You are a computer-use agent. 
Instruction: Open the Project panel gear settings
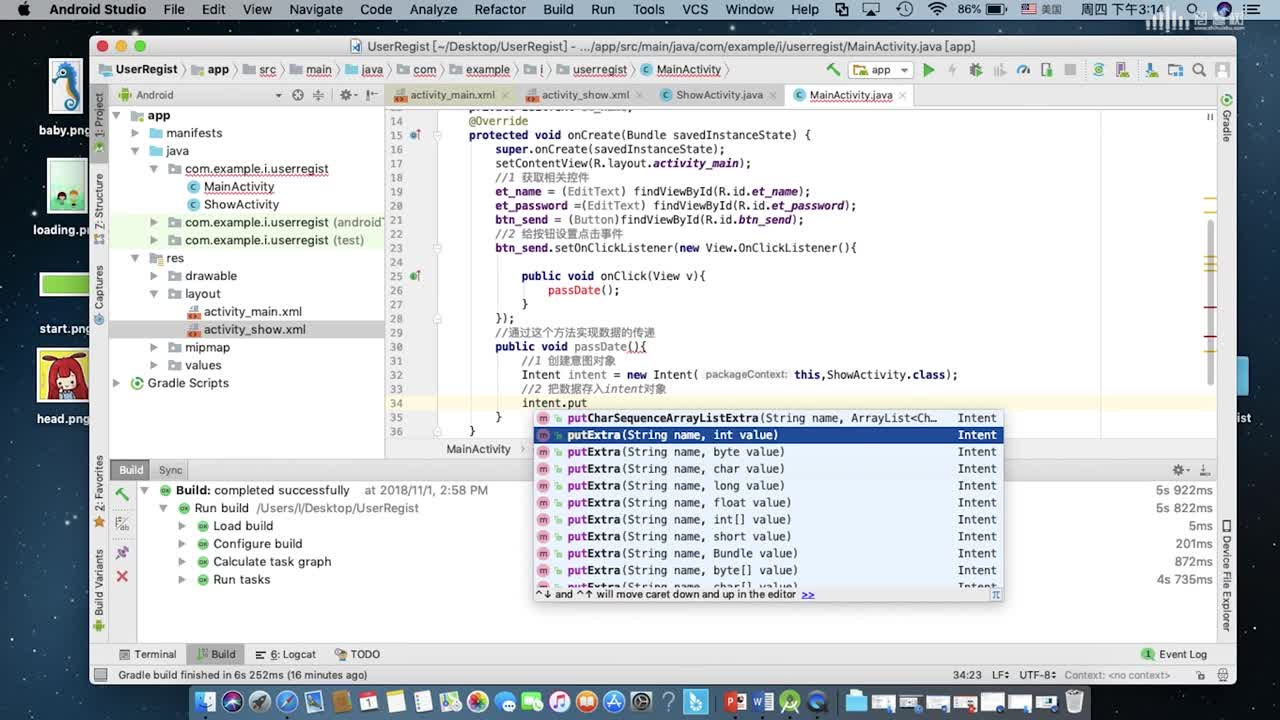pyautogui.click(x=346, y=95)
